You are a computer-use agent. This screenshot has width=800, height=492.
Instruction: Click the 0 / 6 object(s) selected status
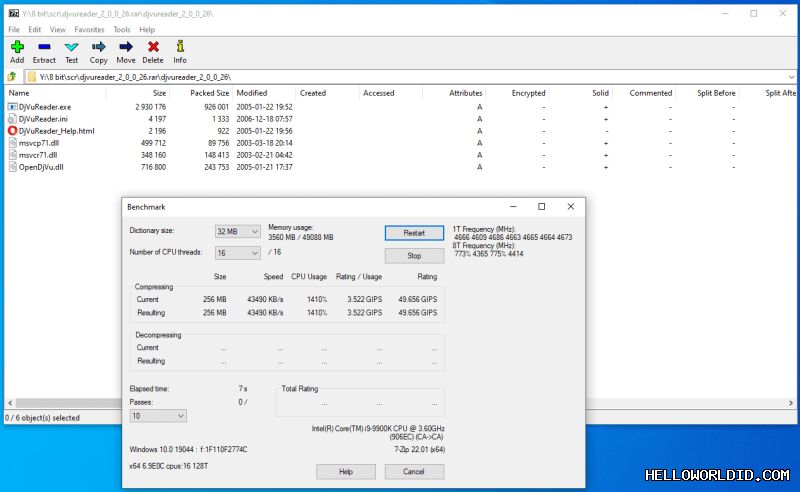click(42, 418)
